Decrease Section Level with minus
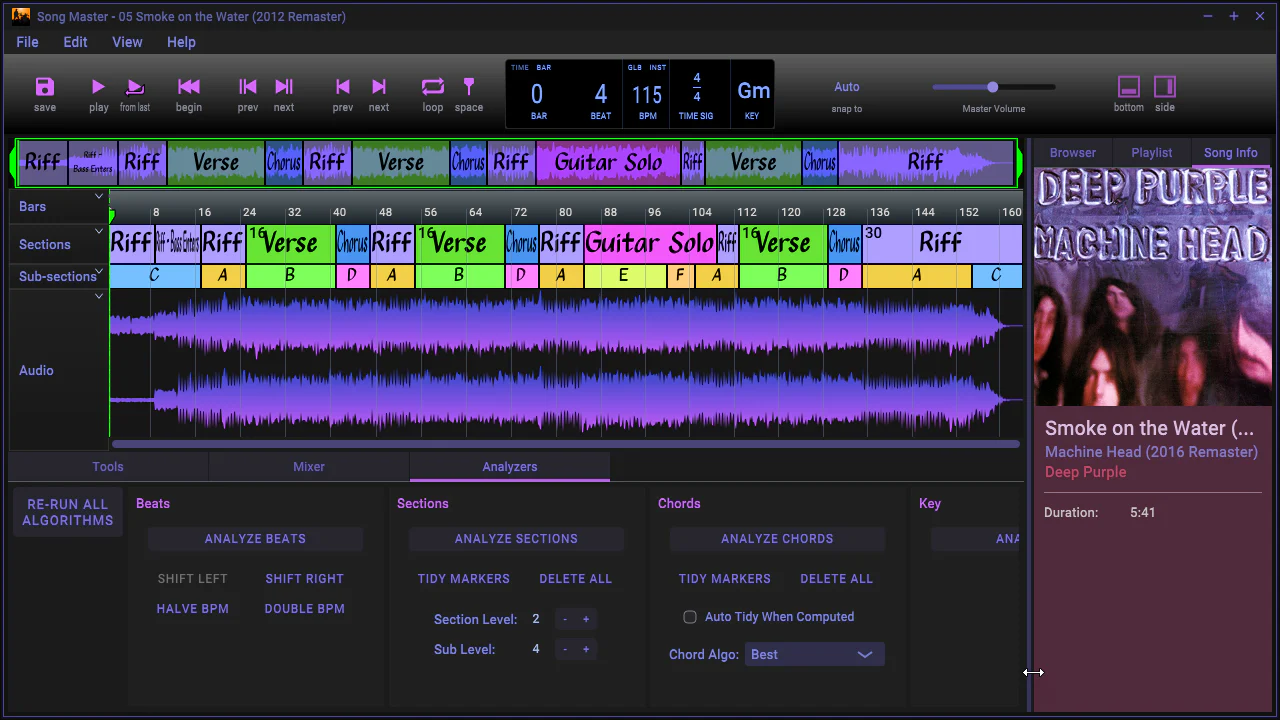Screen dimensions: 1280x720 tap(565, 620)
